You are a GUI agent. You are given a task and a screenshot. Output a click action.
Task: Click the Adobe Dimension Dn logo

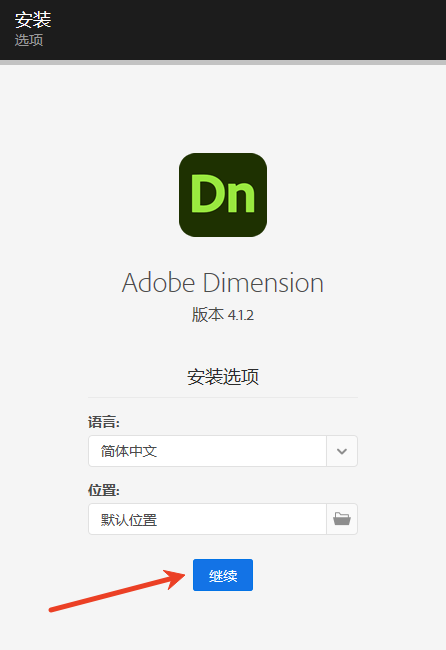pos(223,195)
